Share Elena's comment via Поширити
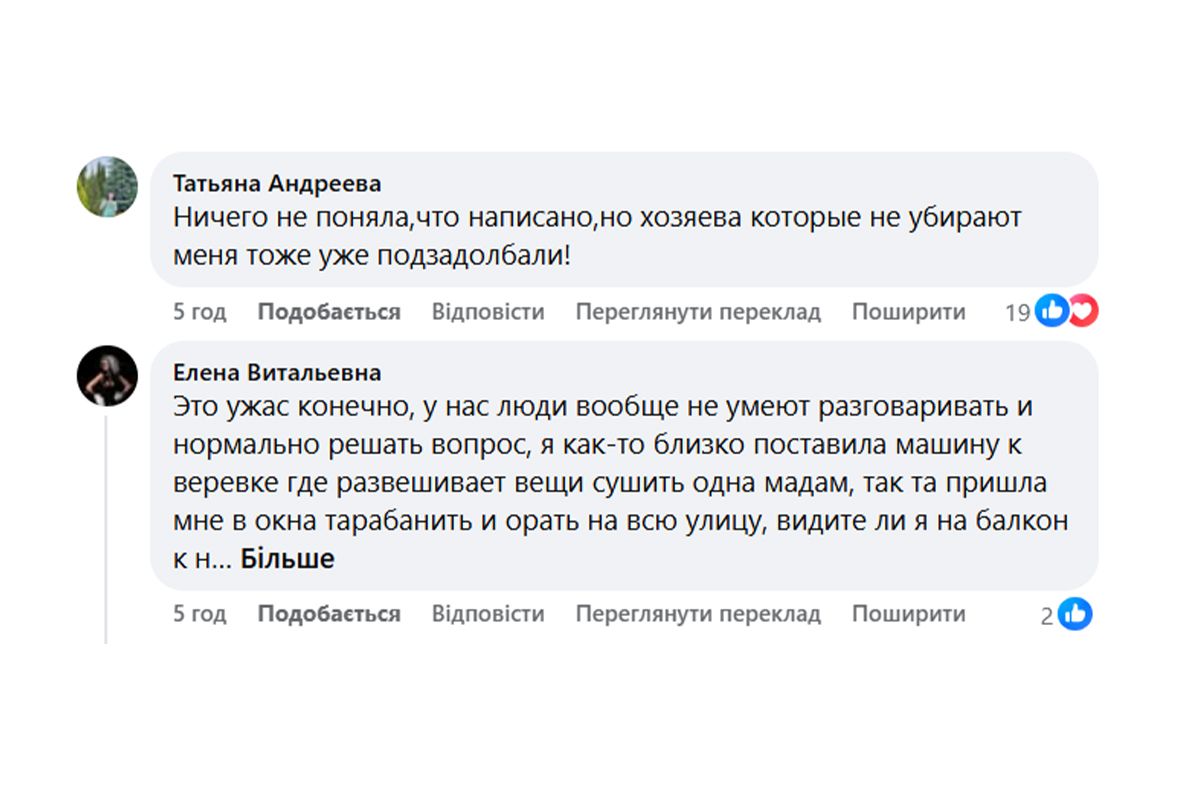The width and height of the screenshot is (1200, 800). (x=908, y=614)
